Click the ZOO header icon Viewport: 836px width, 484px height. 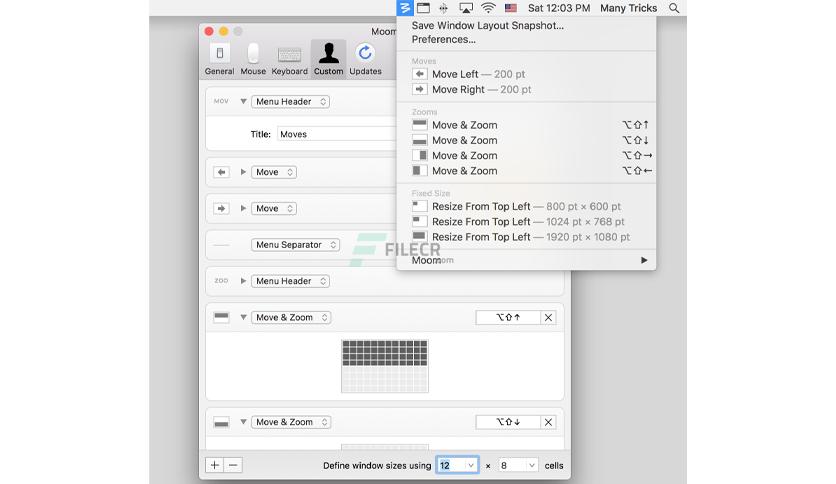coord(221,281)
